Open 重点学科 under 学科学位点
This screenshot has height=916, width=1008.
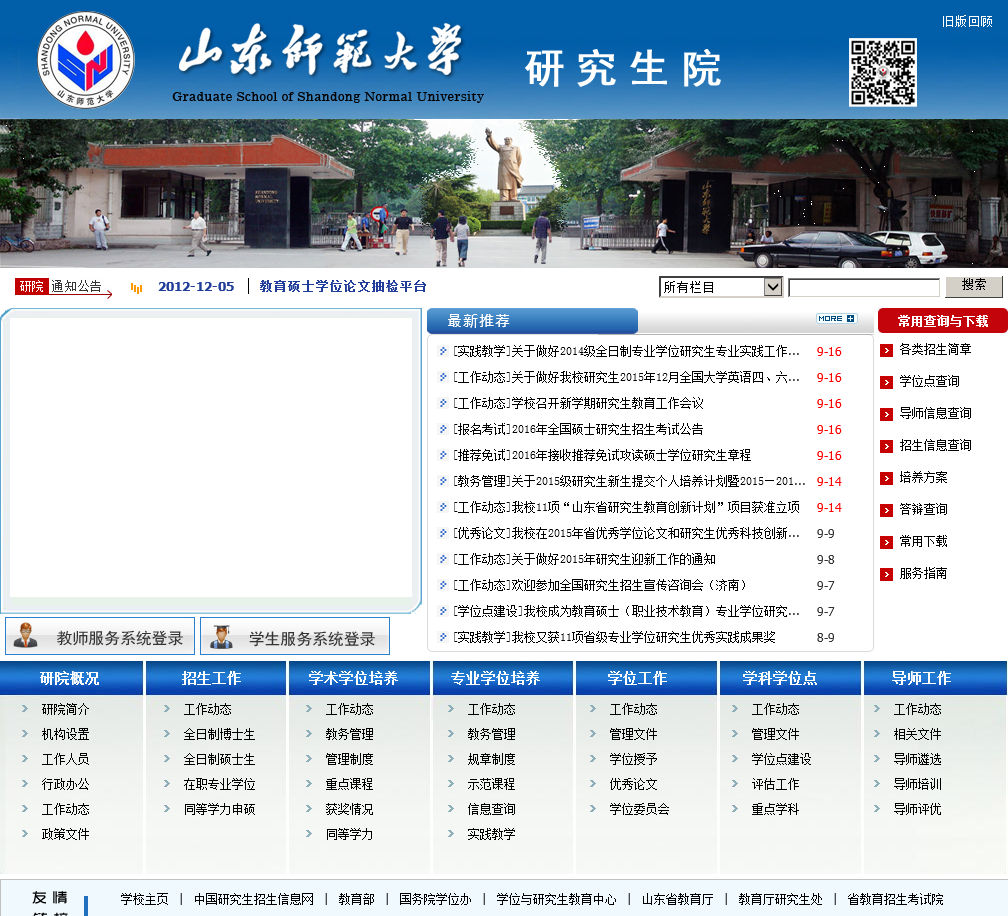click(775, 809)
